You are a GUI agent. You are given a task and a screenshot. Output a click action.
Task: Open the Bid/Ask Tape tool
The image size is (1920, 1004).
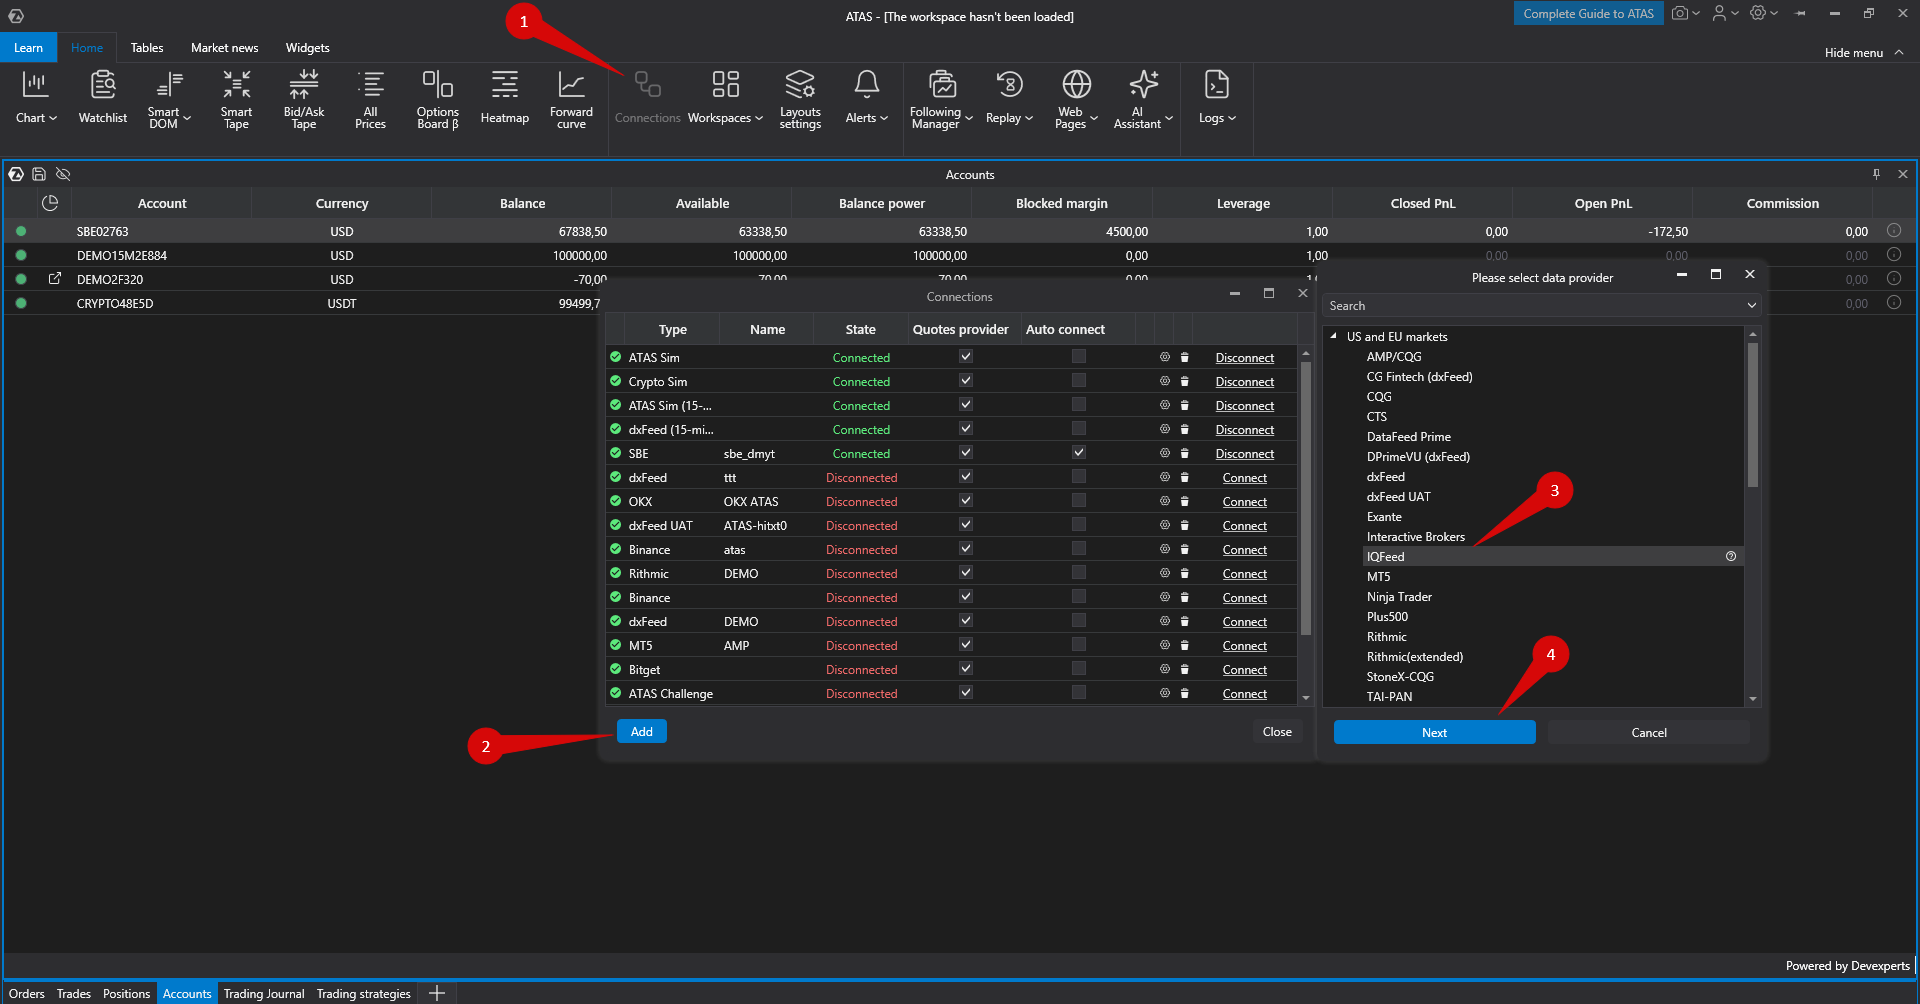point(304,98)
